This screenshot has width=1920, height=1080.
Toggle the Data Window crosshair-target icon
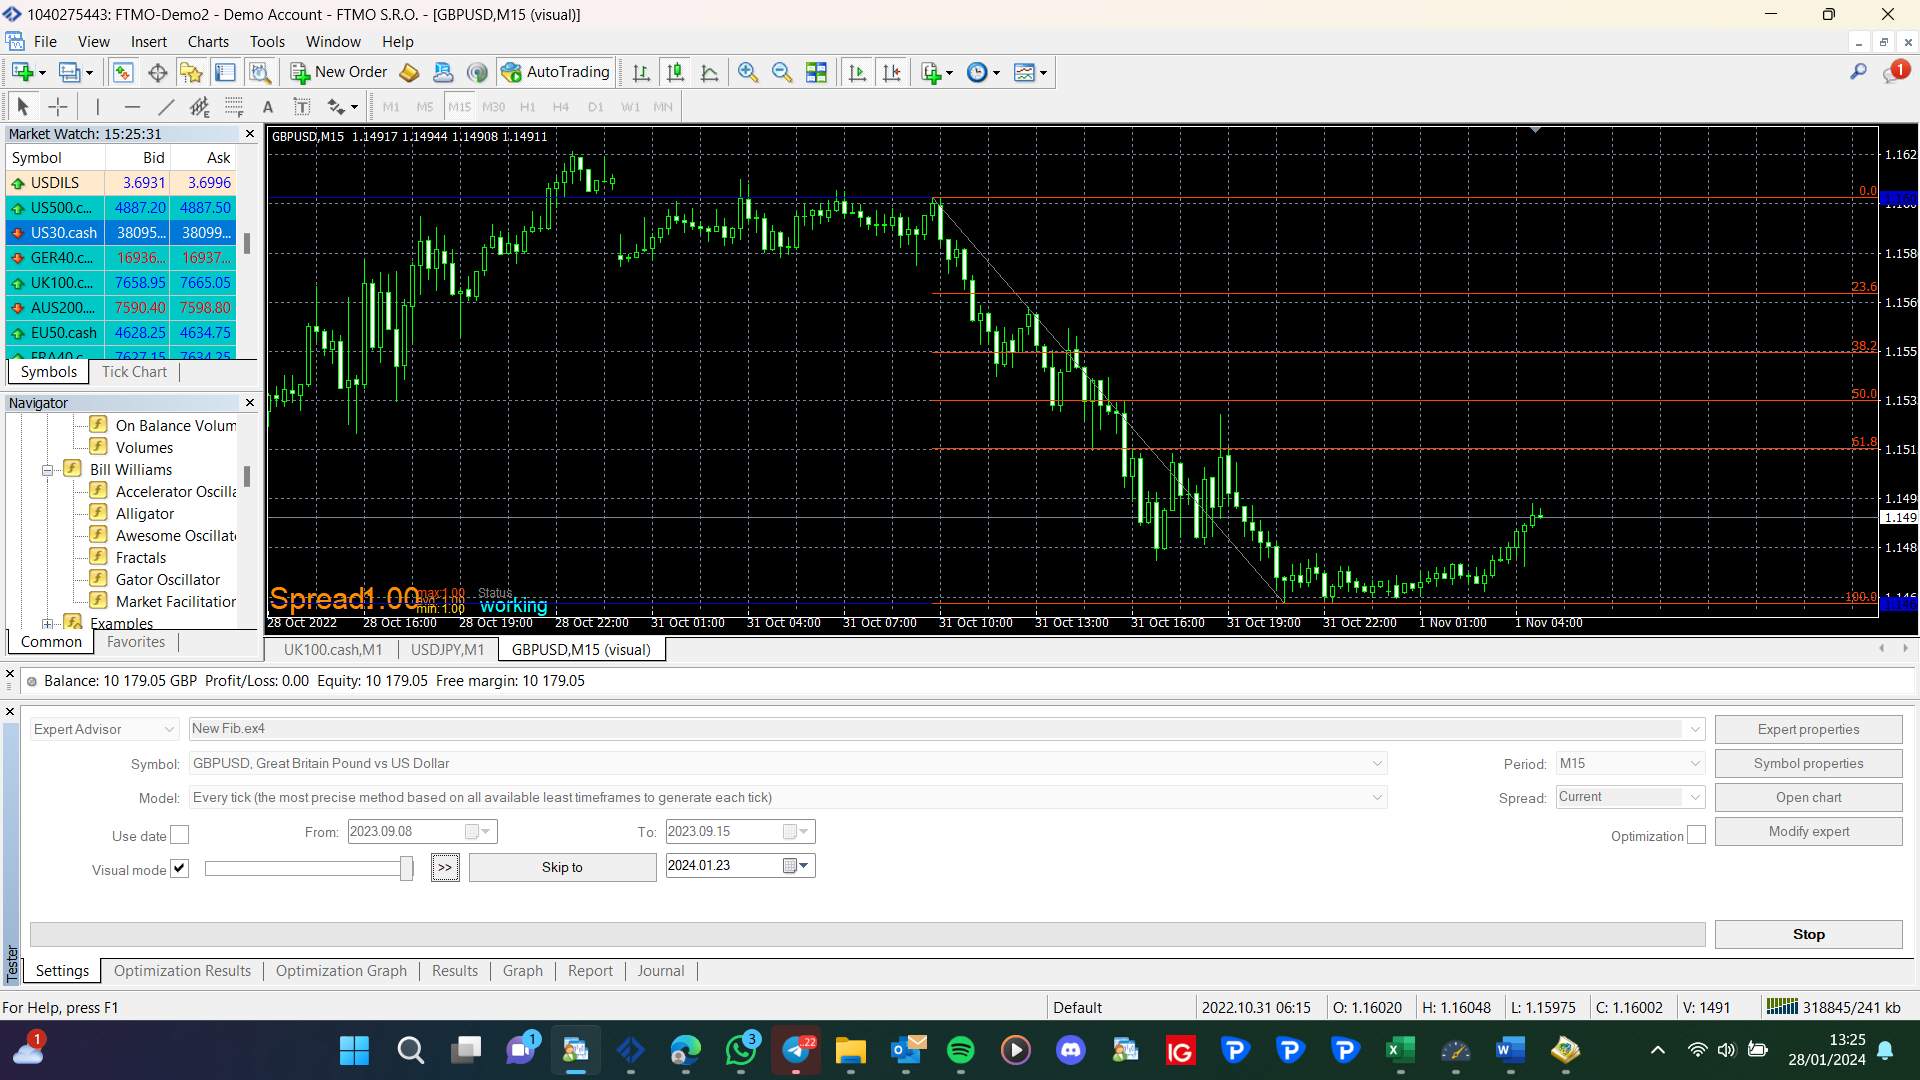tap(157, 72)
